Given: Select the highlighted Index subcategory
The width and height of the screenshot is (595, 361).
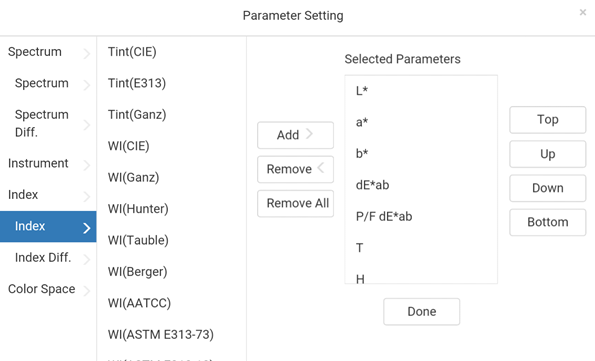Looking at the screenshot, I should [48, 226].
